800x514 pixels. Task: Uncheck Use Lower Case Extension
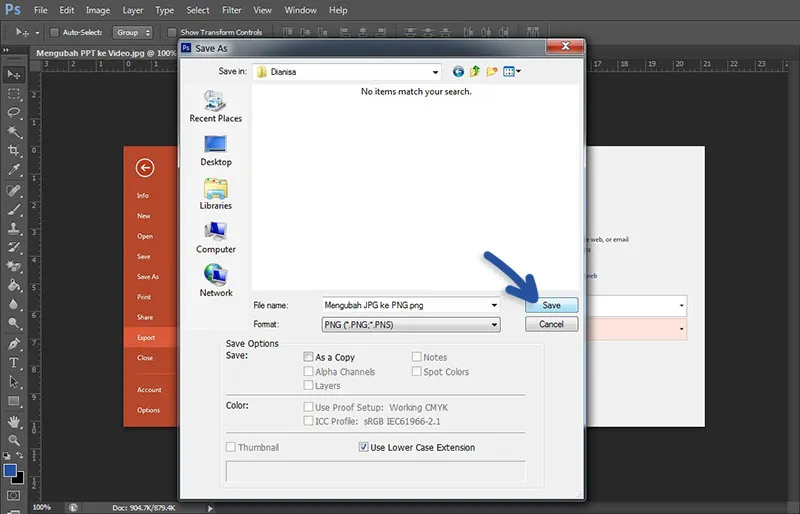[363, 447]
